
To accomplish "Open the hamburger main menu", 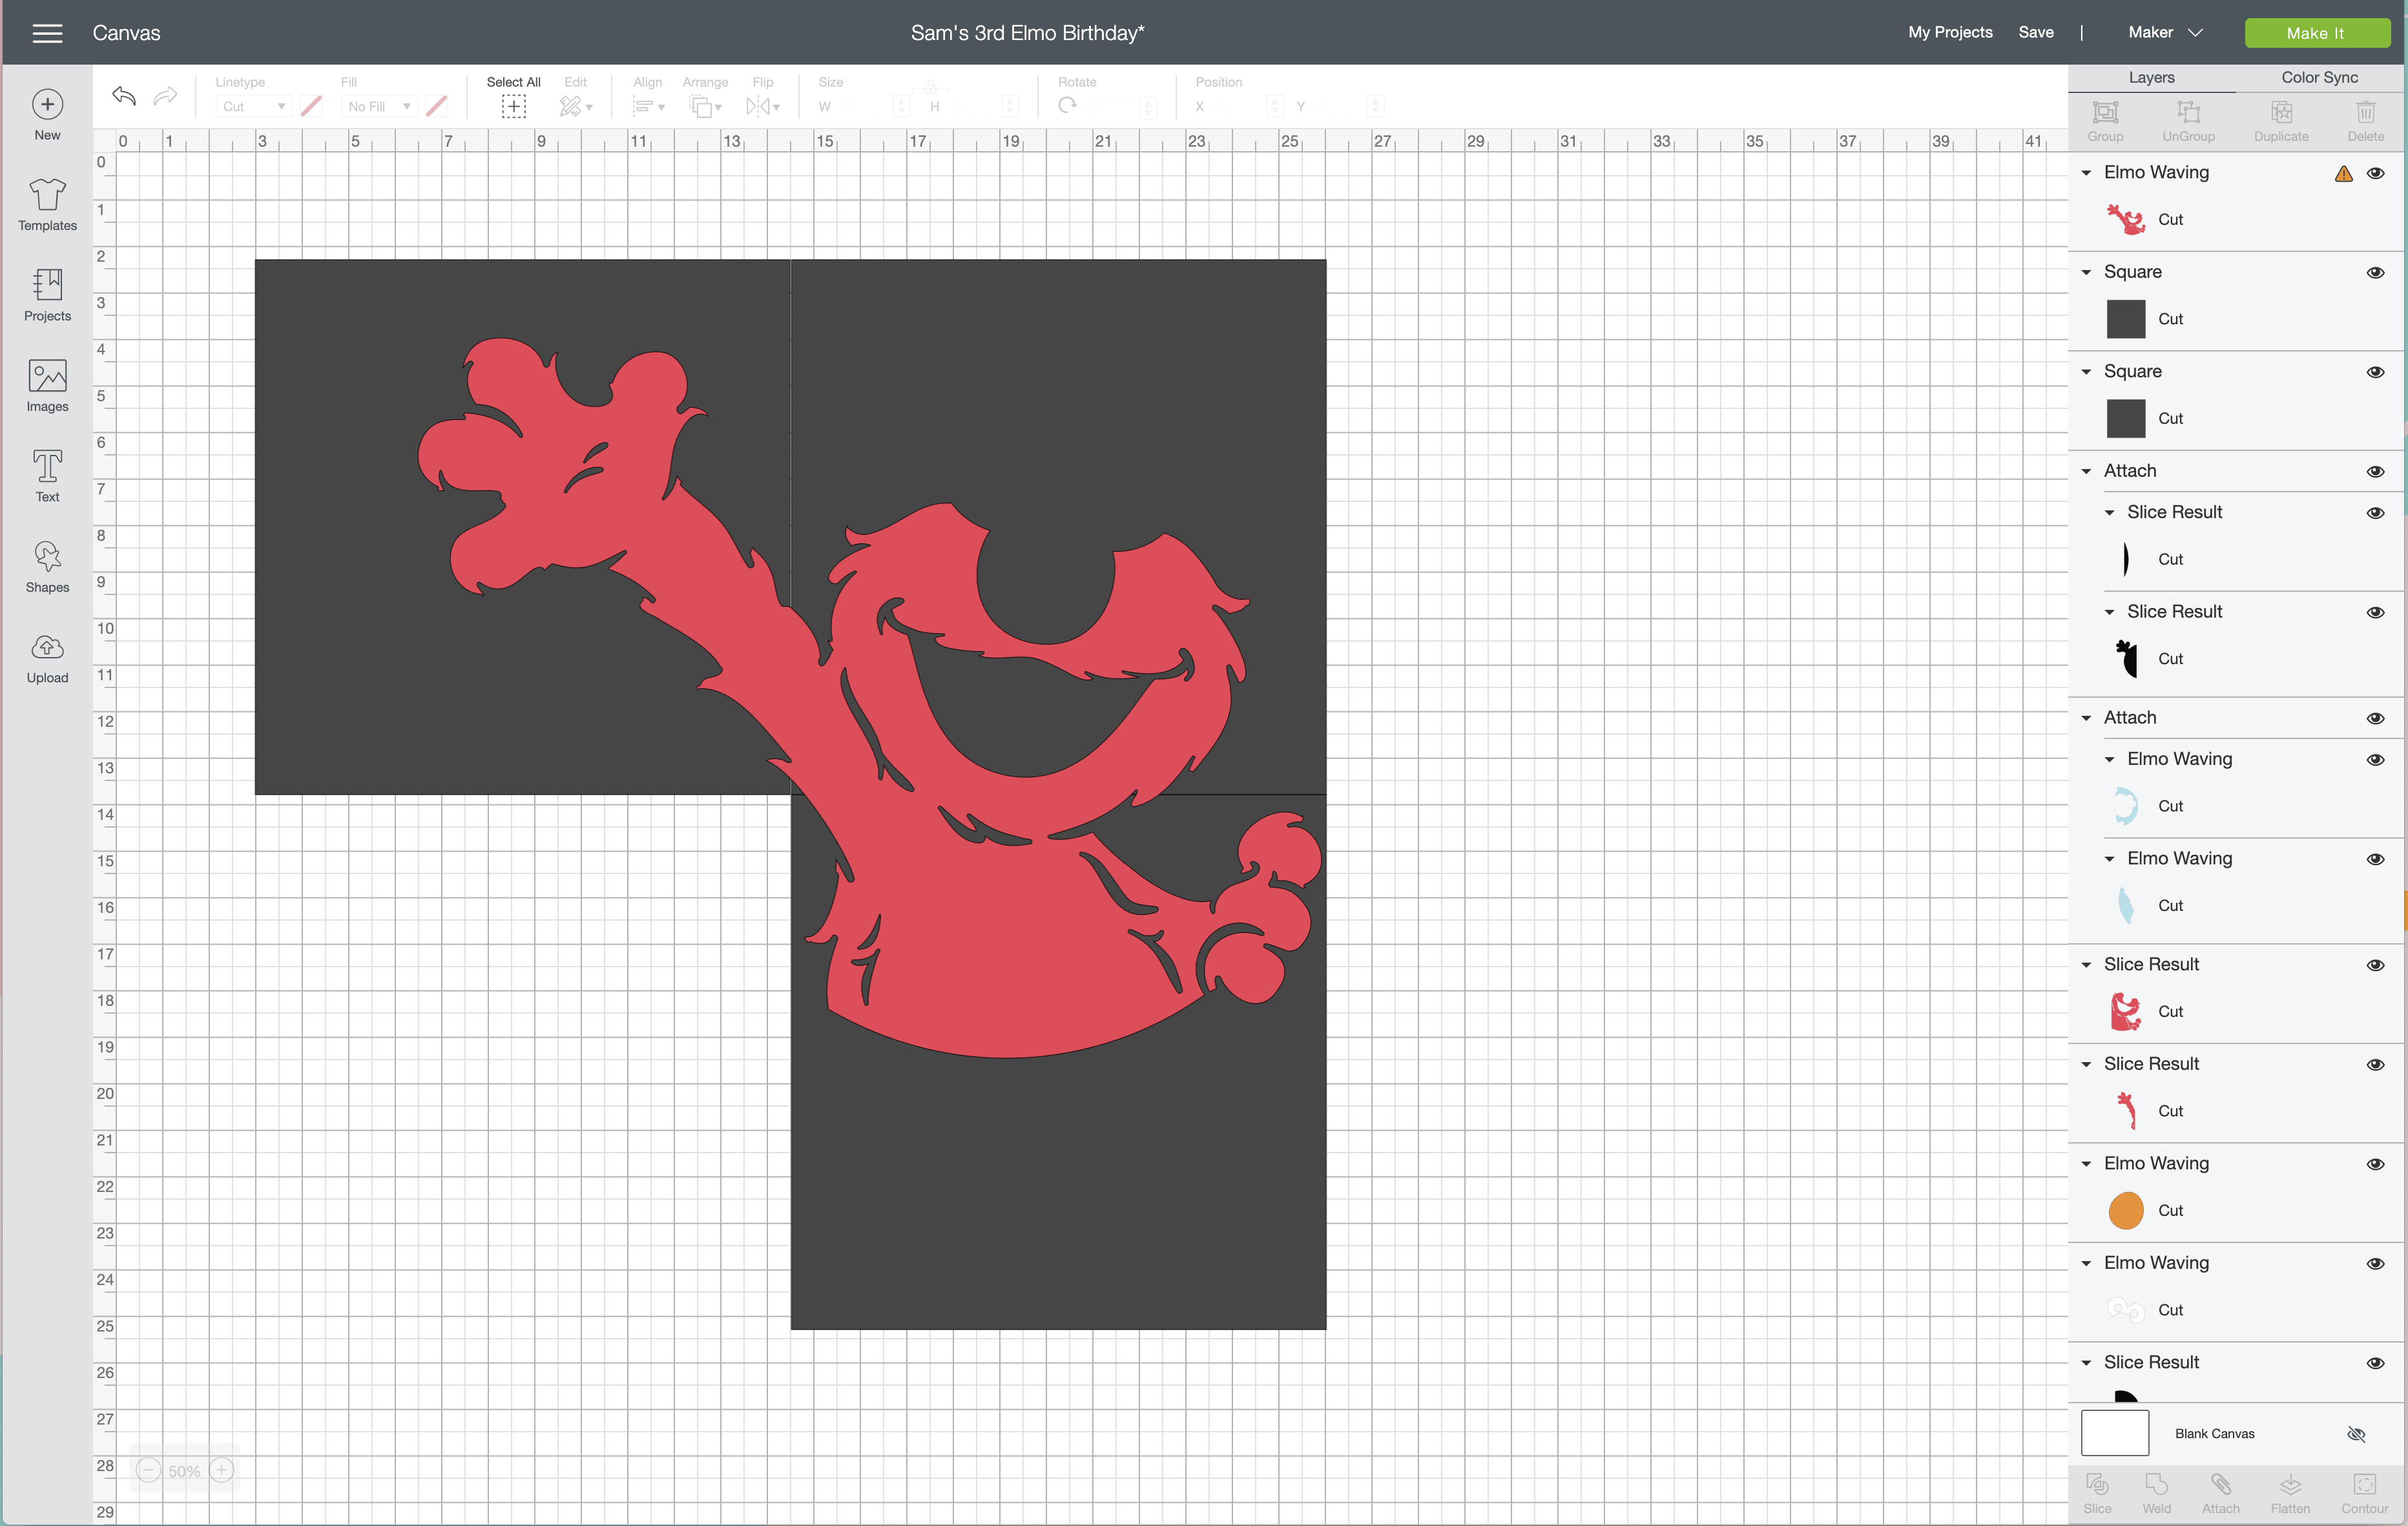I will [47, 33].
